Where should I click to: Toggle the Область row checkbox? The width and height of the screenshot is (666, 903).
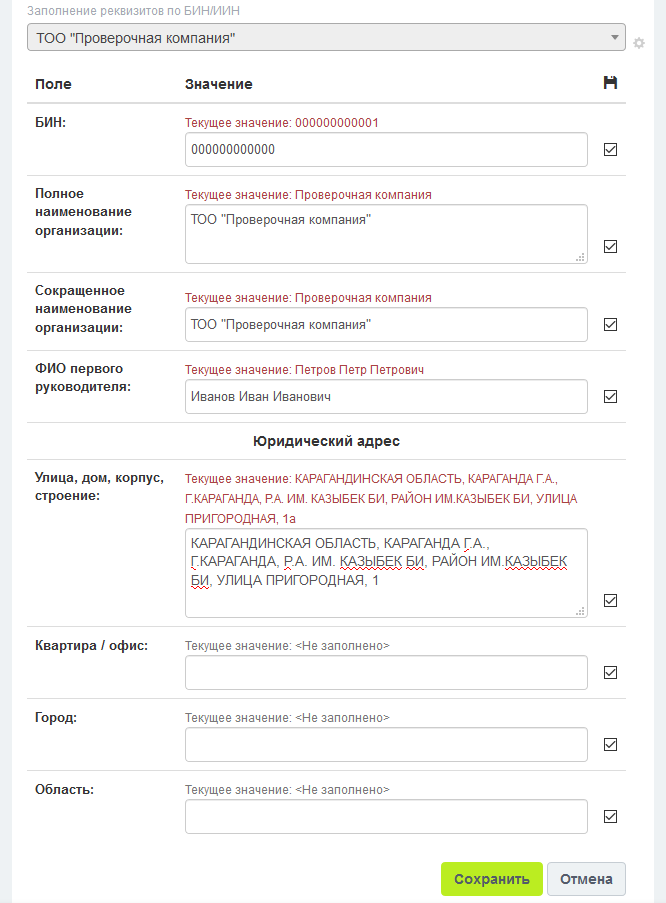[610, 816]
